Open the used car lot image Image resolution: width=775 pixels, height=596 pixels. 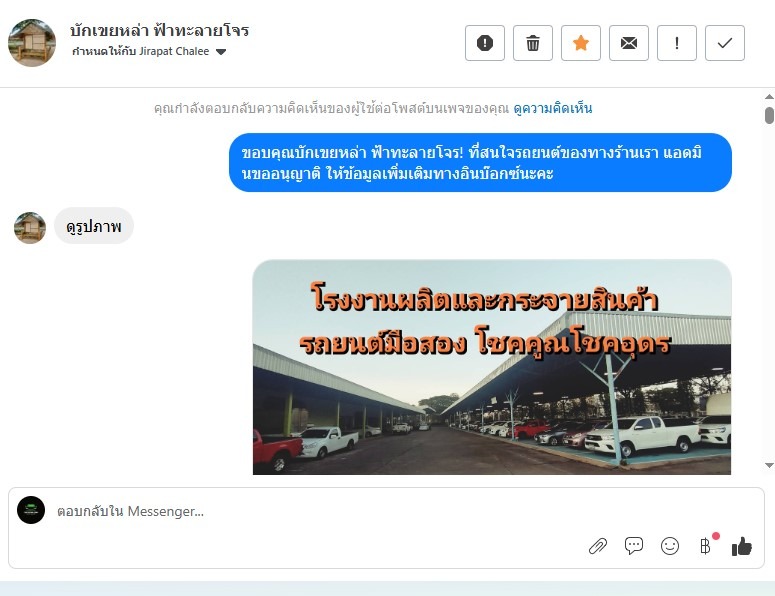pyautogui.click(x=492, y=367)
